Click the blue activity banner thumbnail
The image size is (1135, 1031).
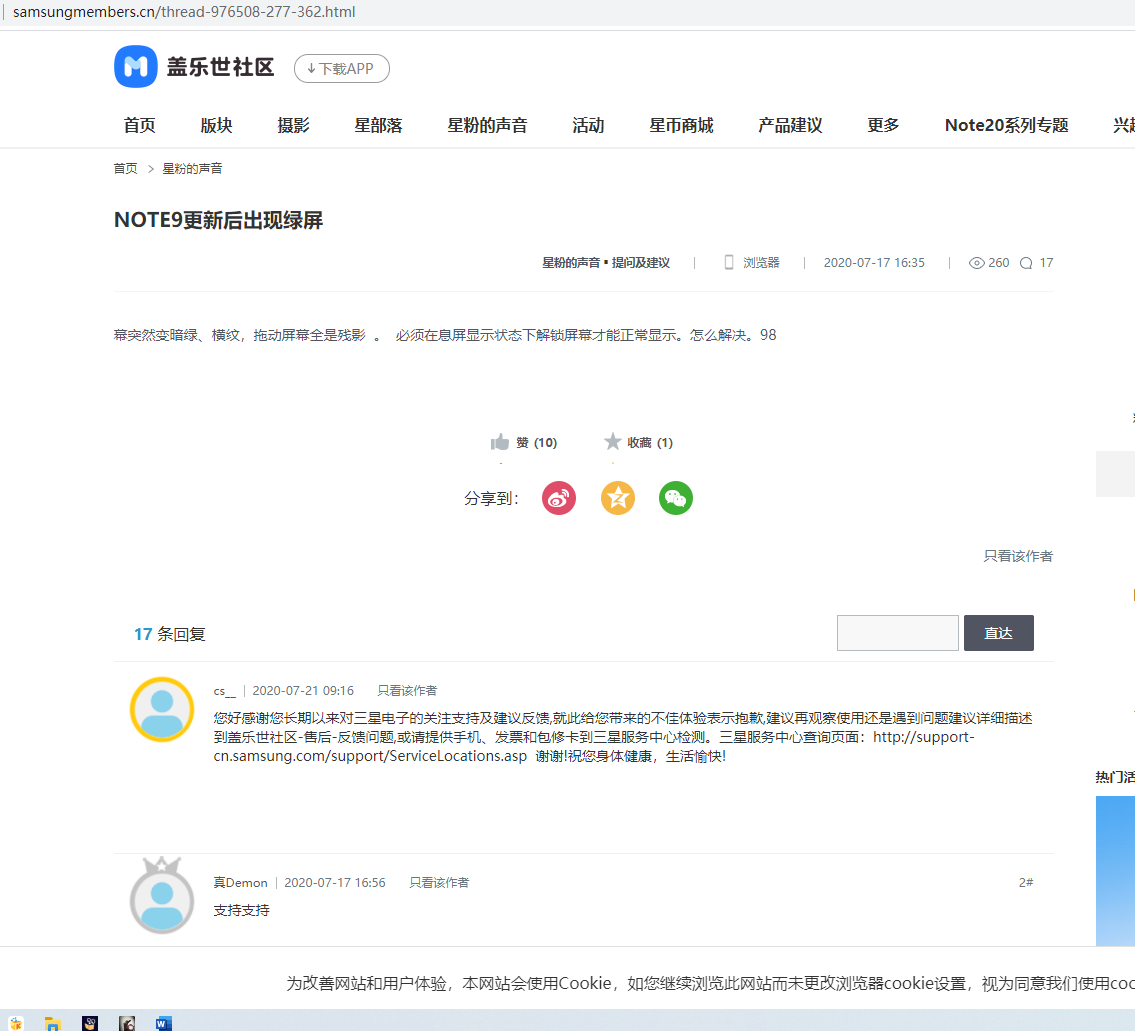(1115, 871)
